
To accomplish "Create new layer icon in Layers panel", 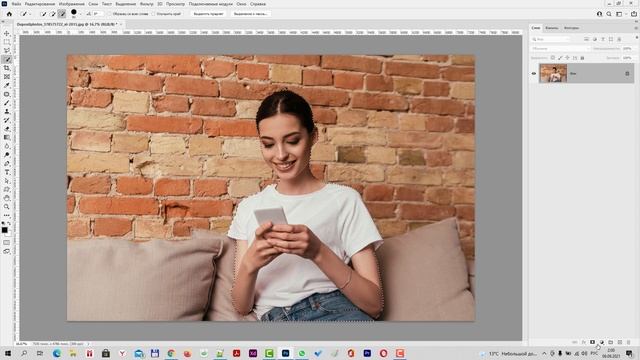I will (x=620, y=342).
